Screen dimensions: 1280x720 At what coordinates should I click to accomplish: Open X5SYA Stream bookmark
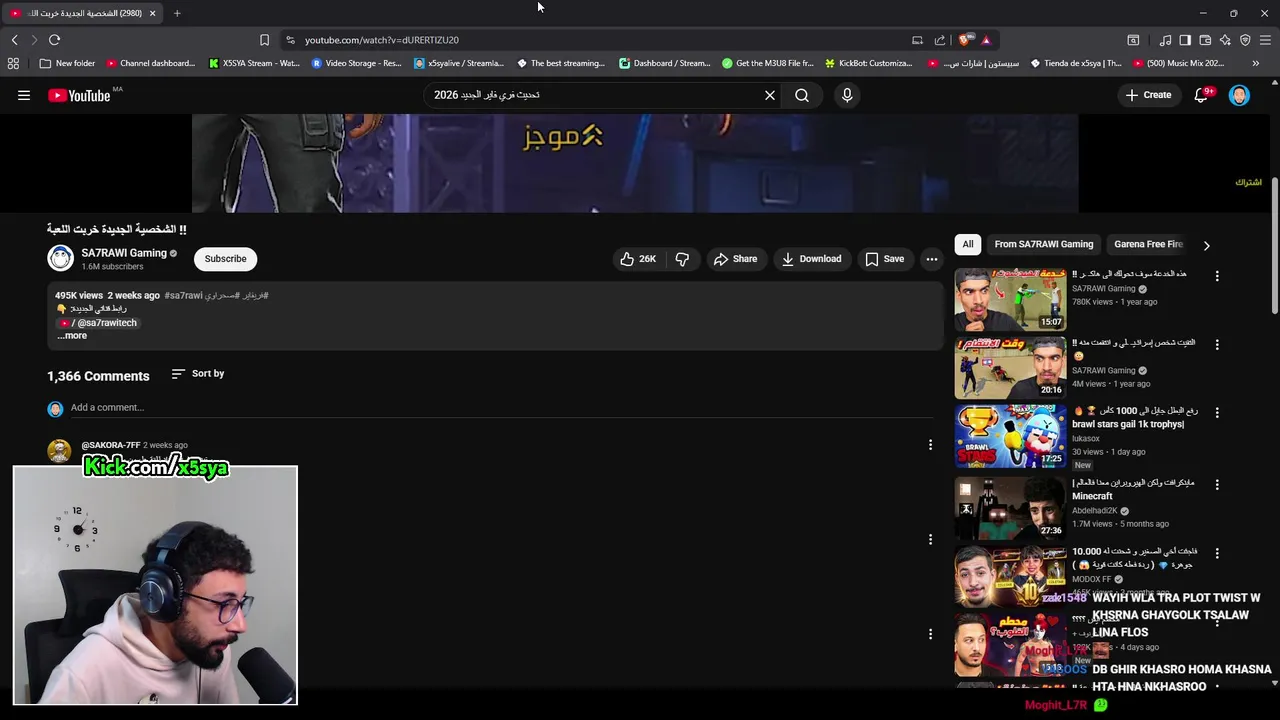coord(254,63)
